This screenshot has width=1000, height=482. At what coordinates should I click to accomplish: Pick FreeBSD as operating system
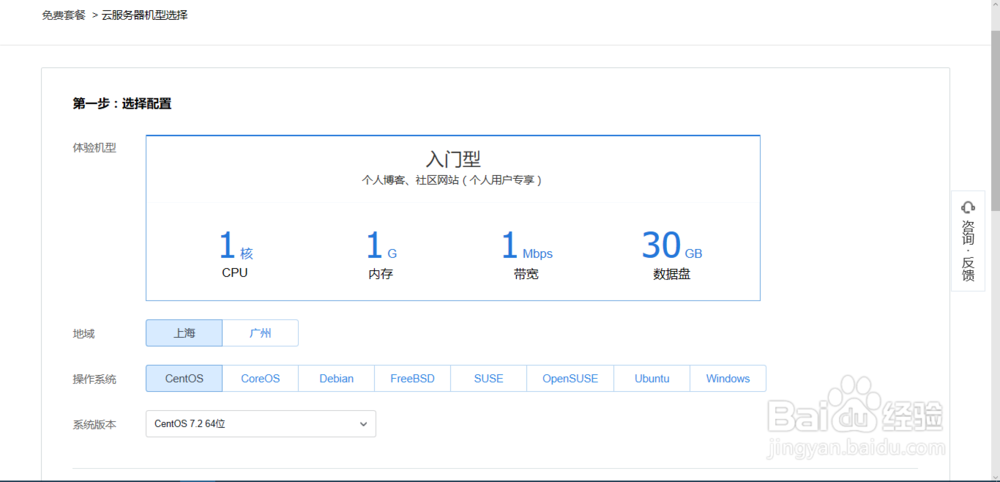point(412,379)
